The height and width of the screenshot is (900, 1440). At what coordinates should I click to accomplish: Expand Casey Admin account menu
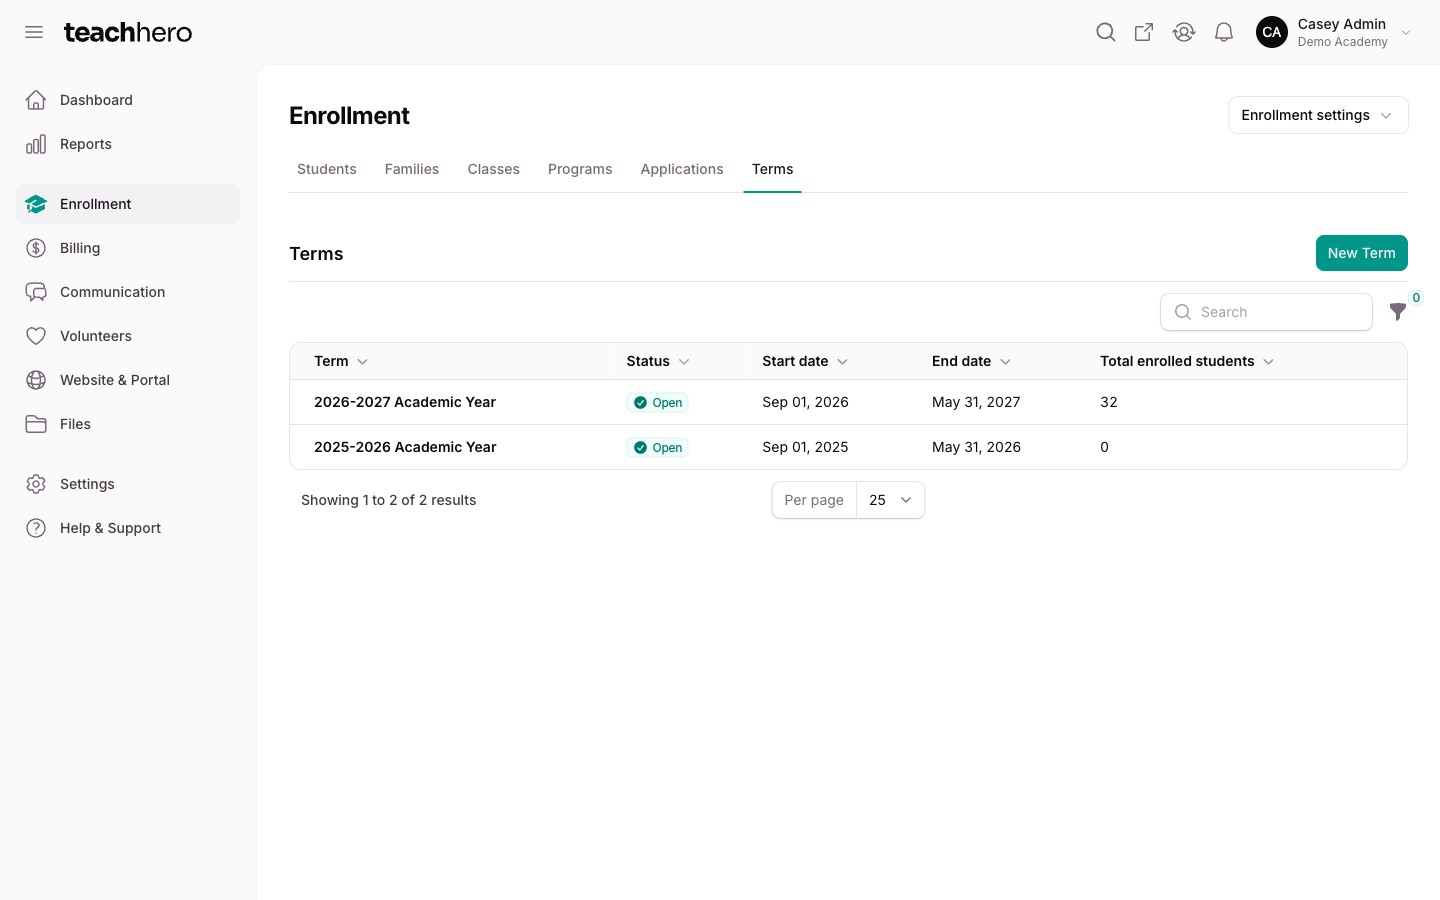click(1335, 32)
